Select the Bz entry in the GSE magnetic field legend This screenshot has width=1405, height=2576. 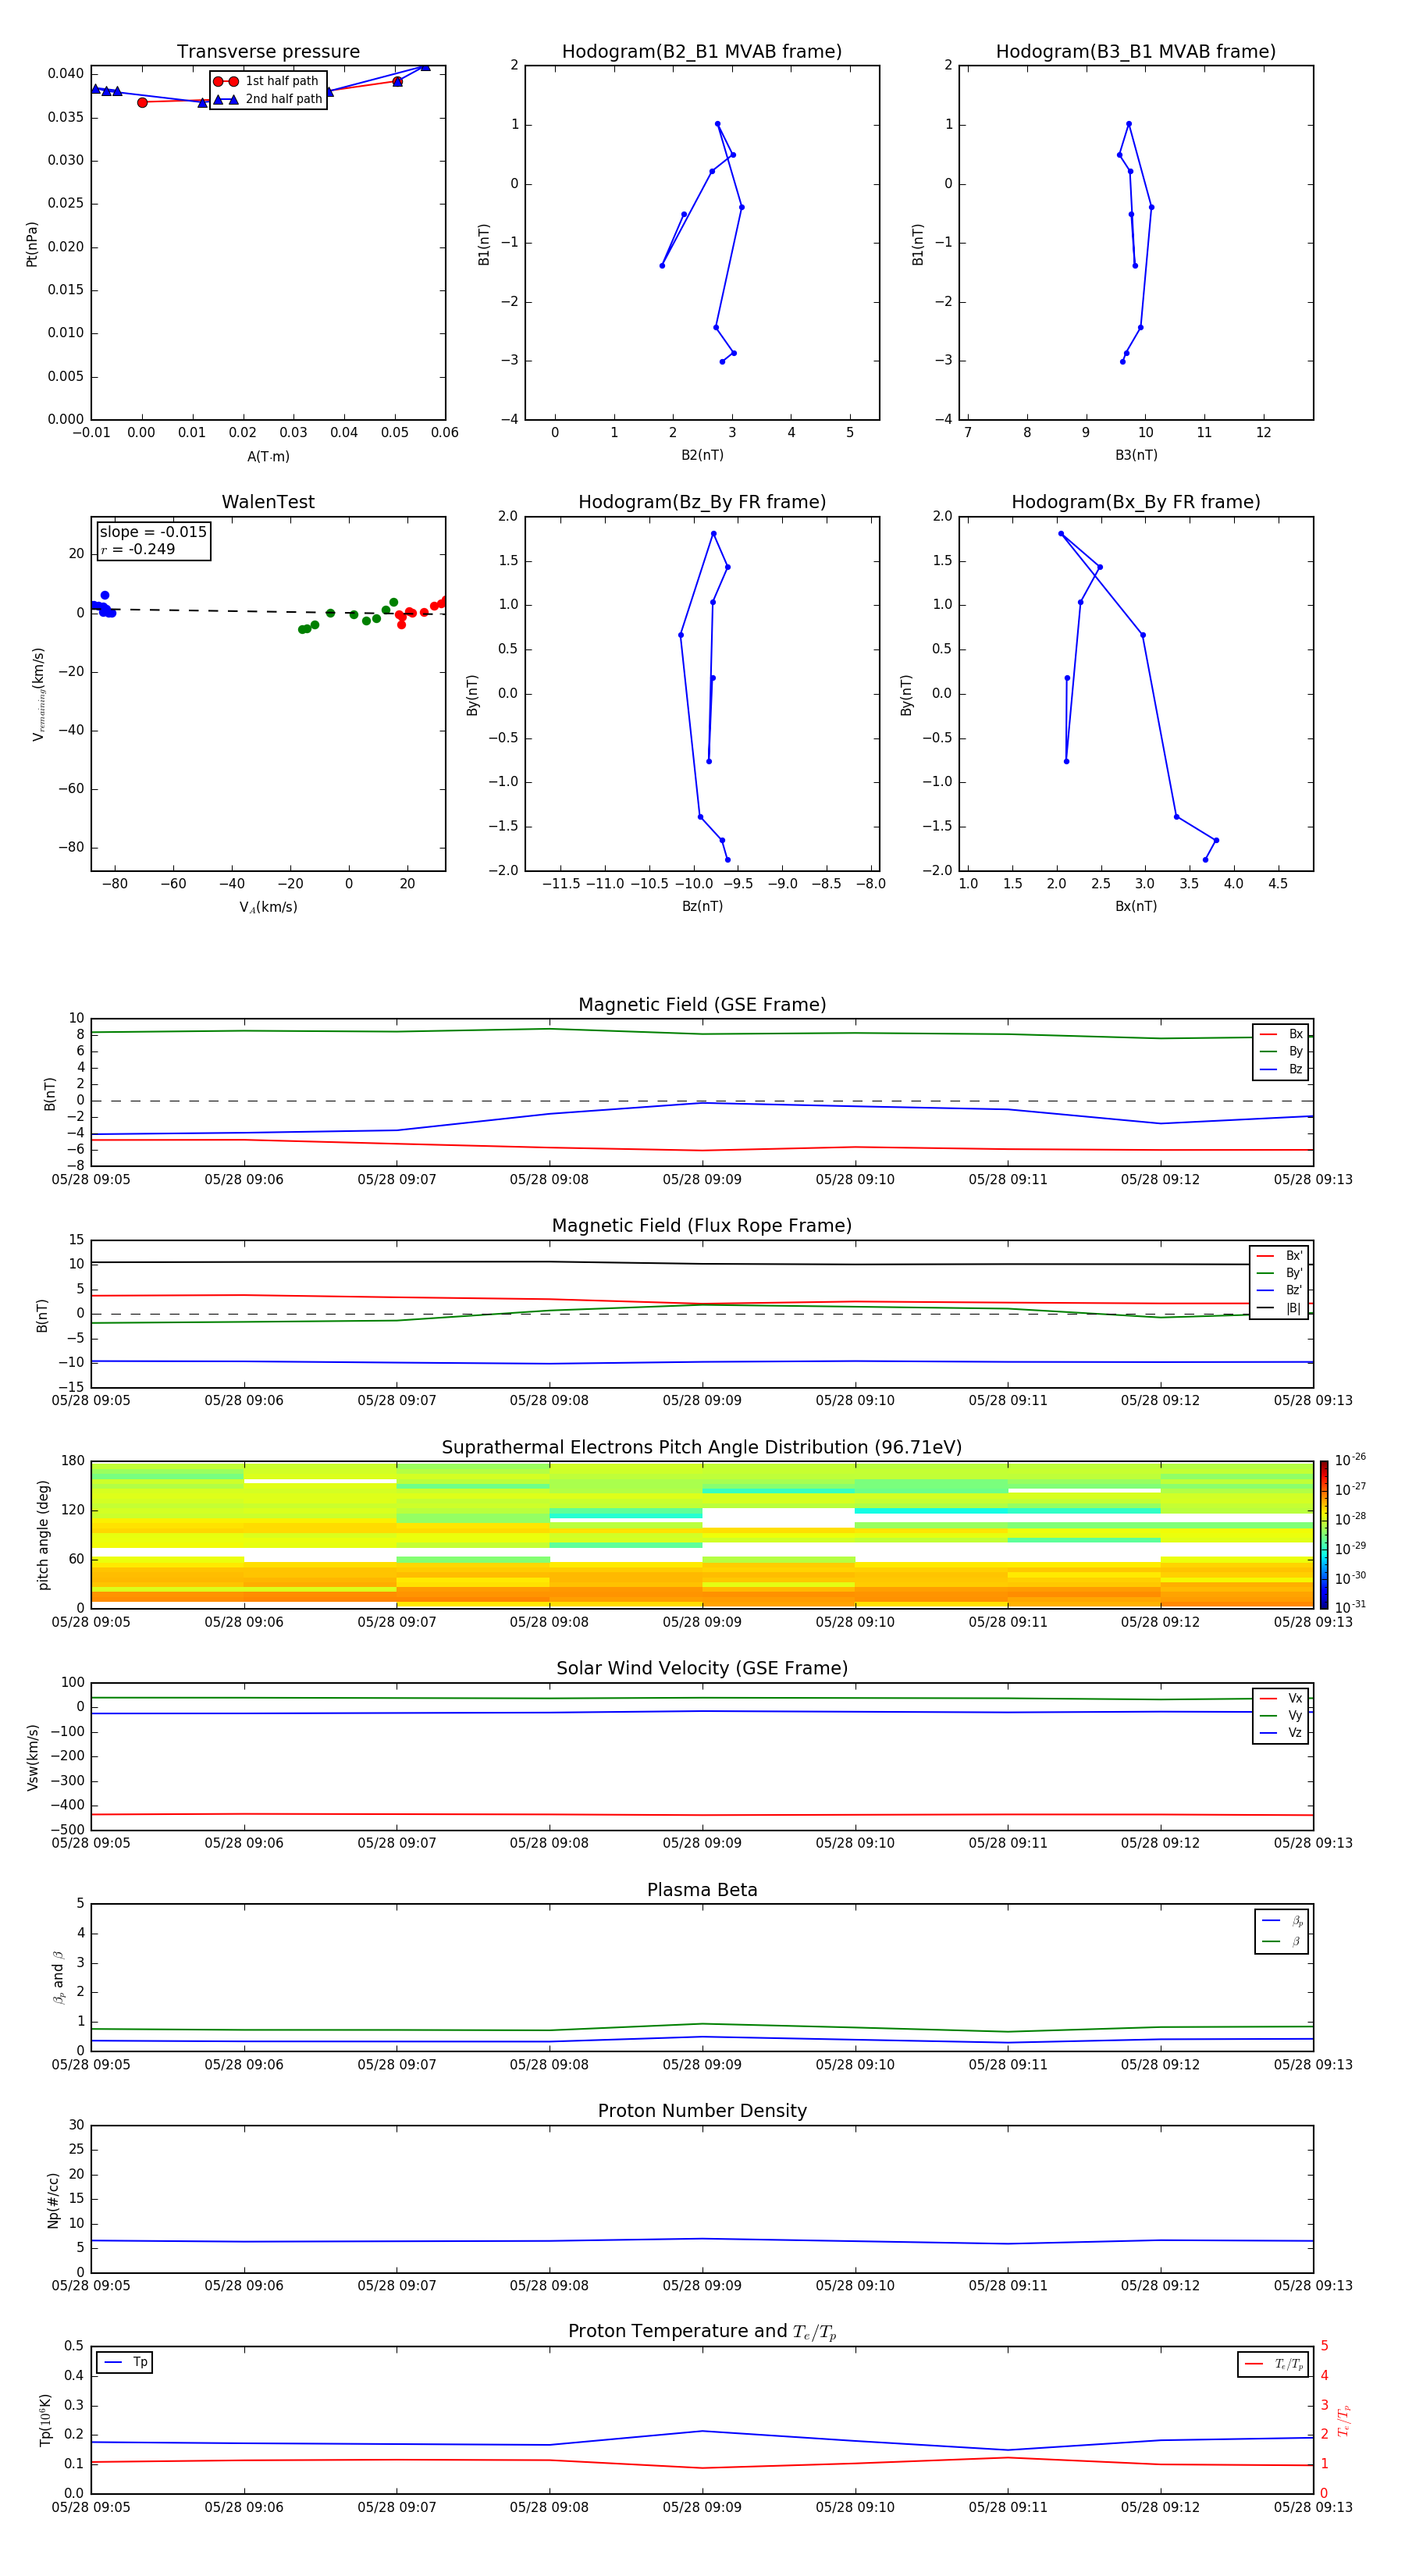(x=1281, y=1069)
